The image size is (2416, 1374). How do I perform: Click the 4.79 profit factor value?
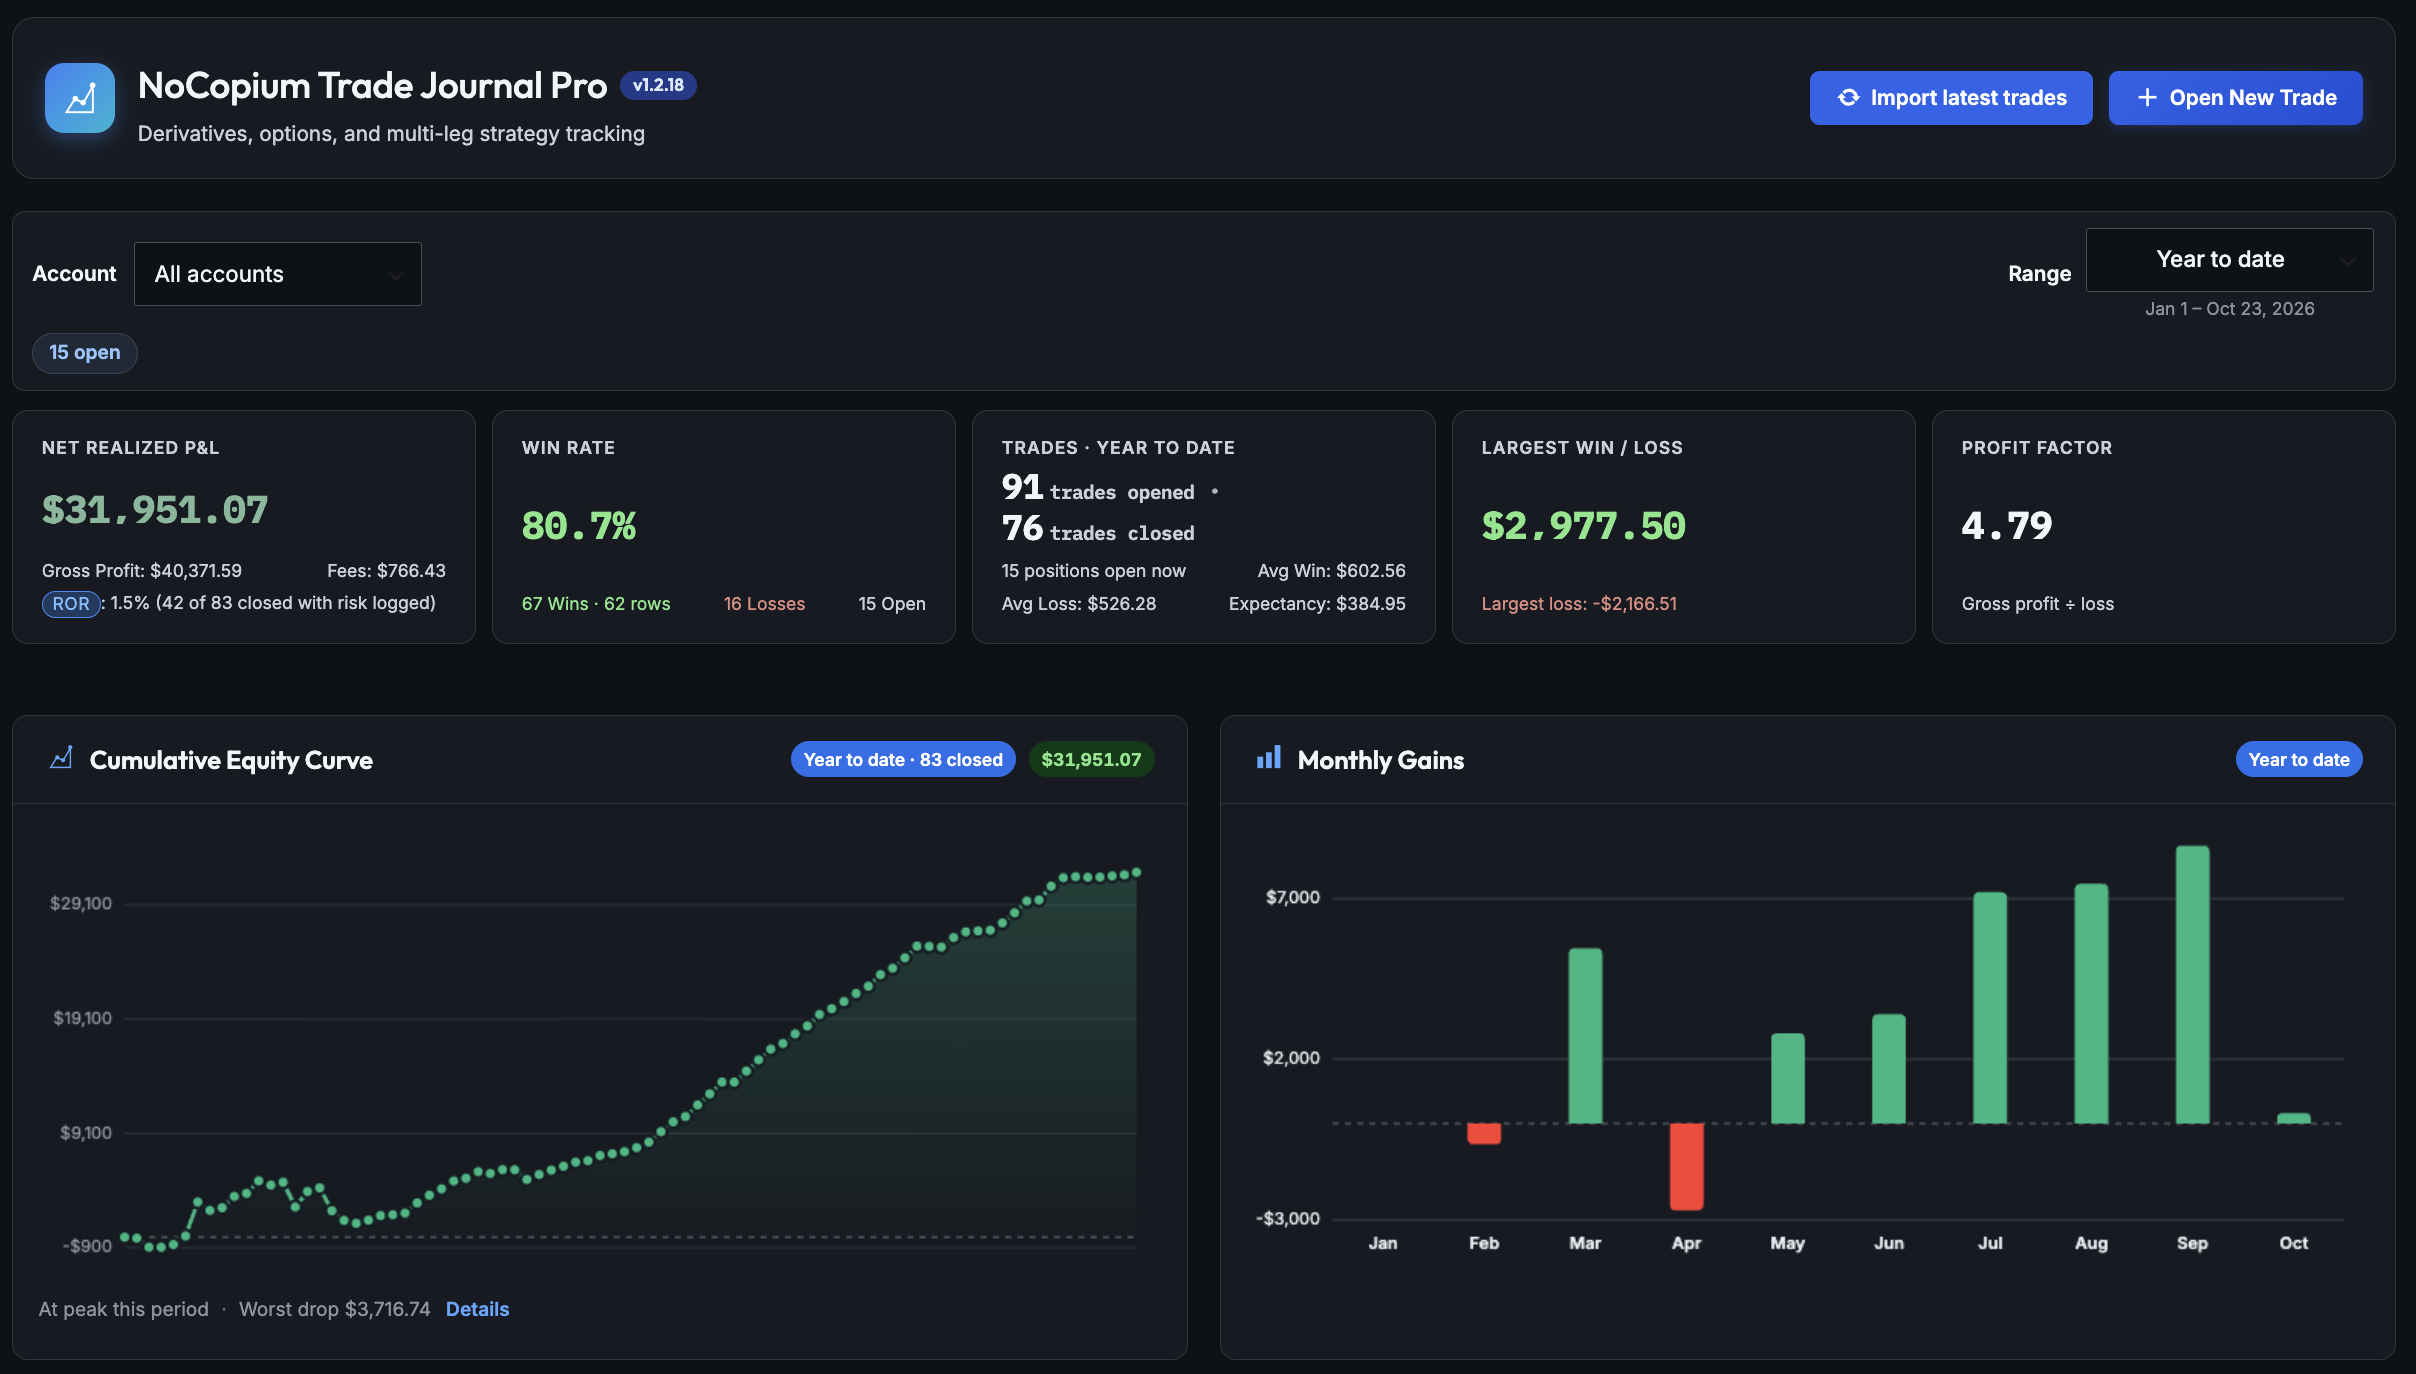click(2007, 526)
